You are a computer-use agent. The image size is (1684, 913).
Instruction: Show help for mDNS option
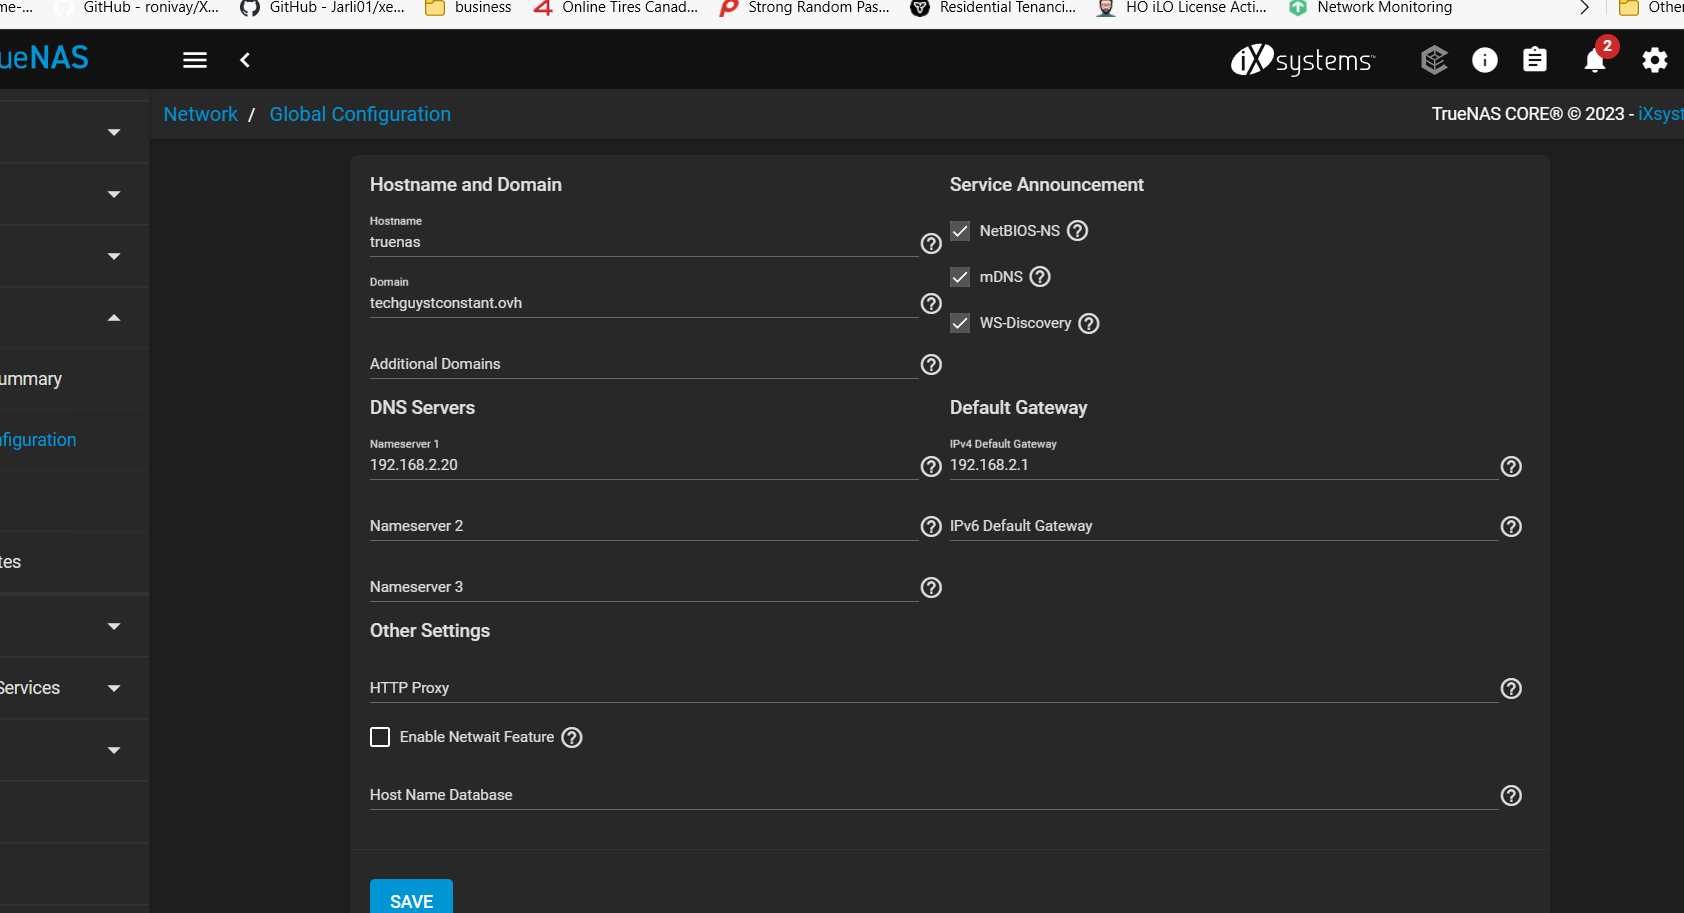1040,276
